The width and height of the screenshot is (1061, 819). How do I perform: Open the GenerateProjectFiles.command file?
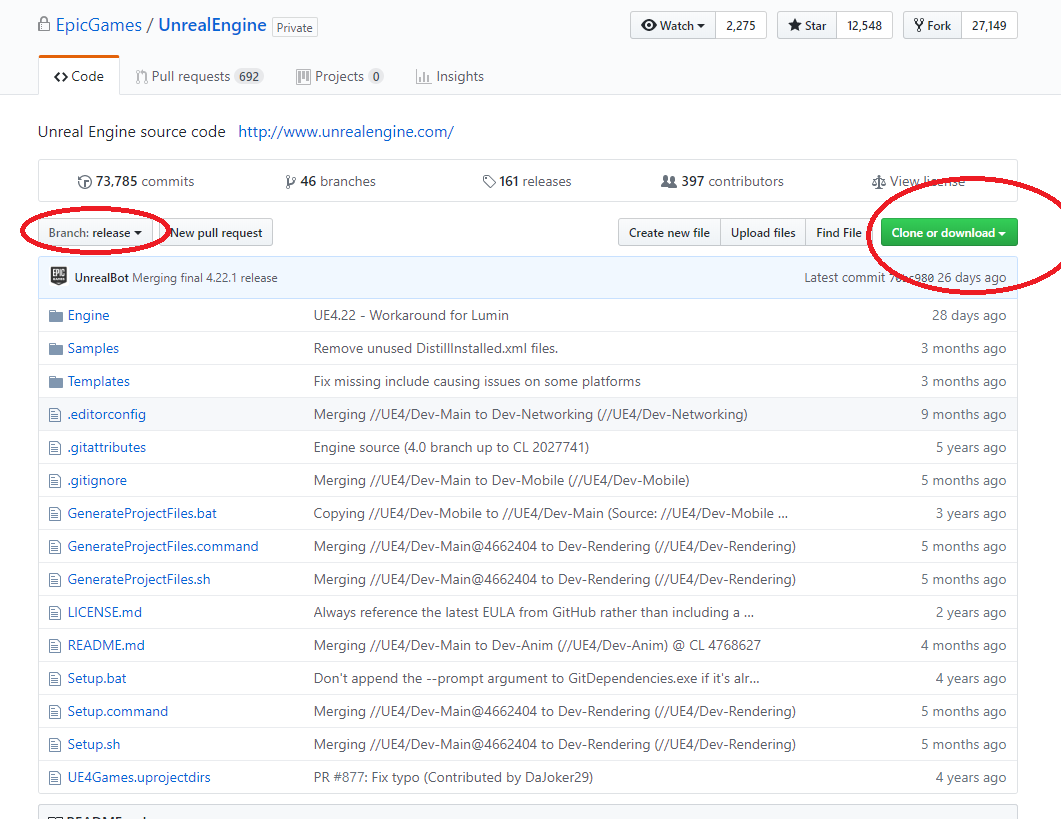pyautogui.click(x=162, y=546)
